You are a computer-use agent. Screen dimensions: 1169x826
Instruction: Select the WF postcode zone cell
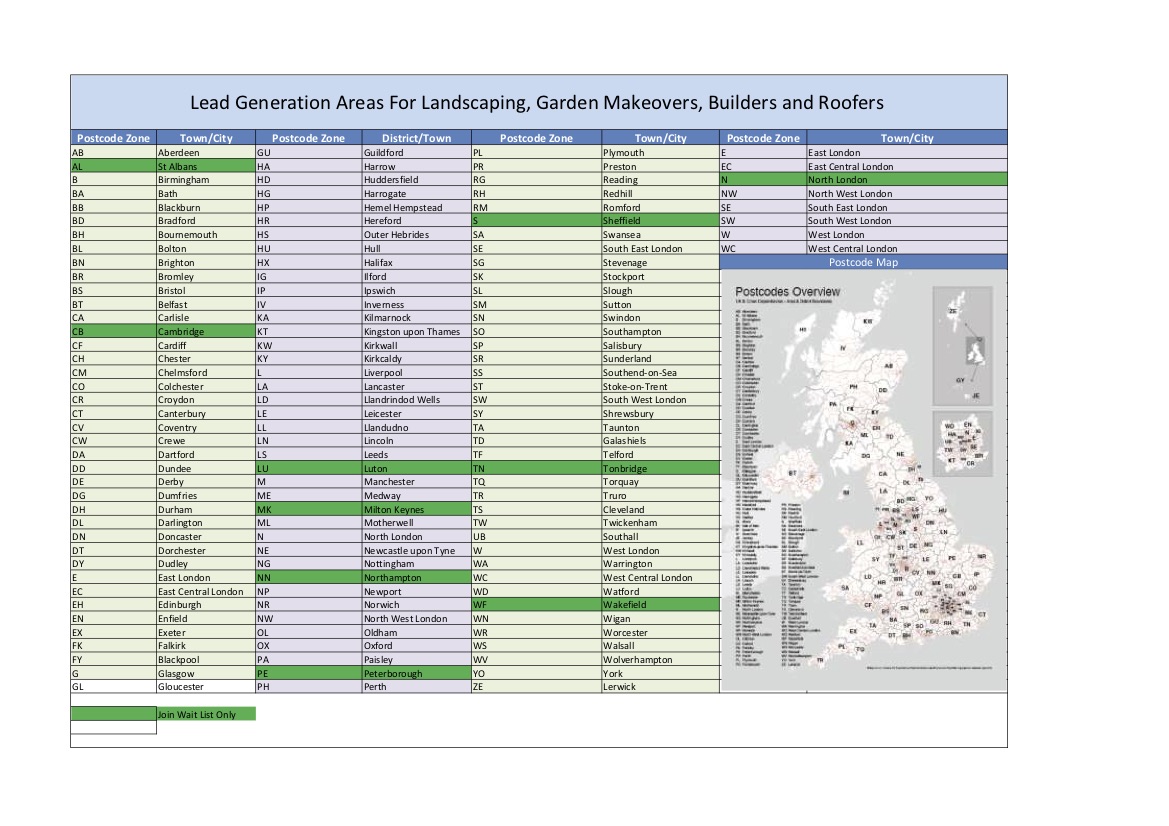point(536,605)
